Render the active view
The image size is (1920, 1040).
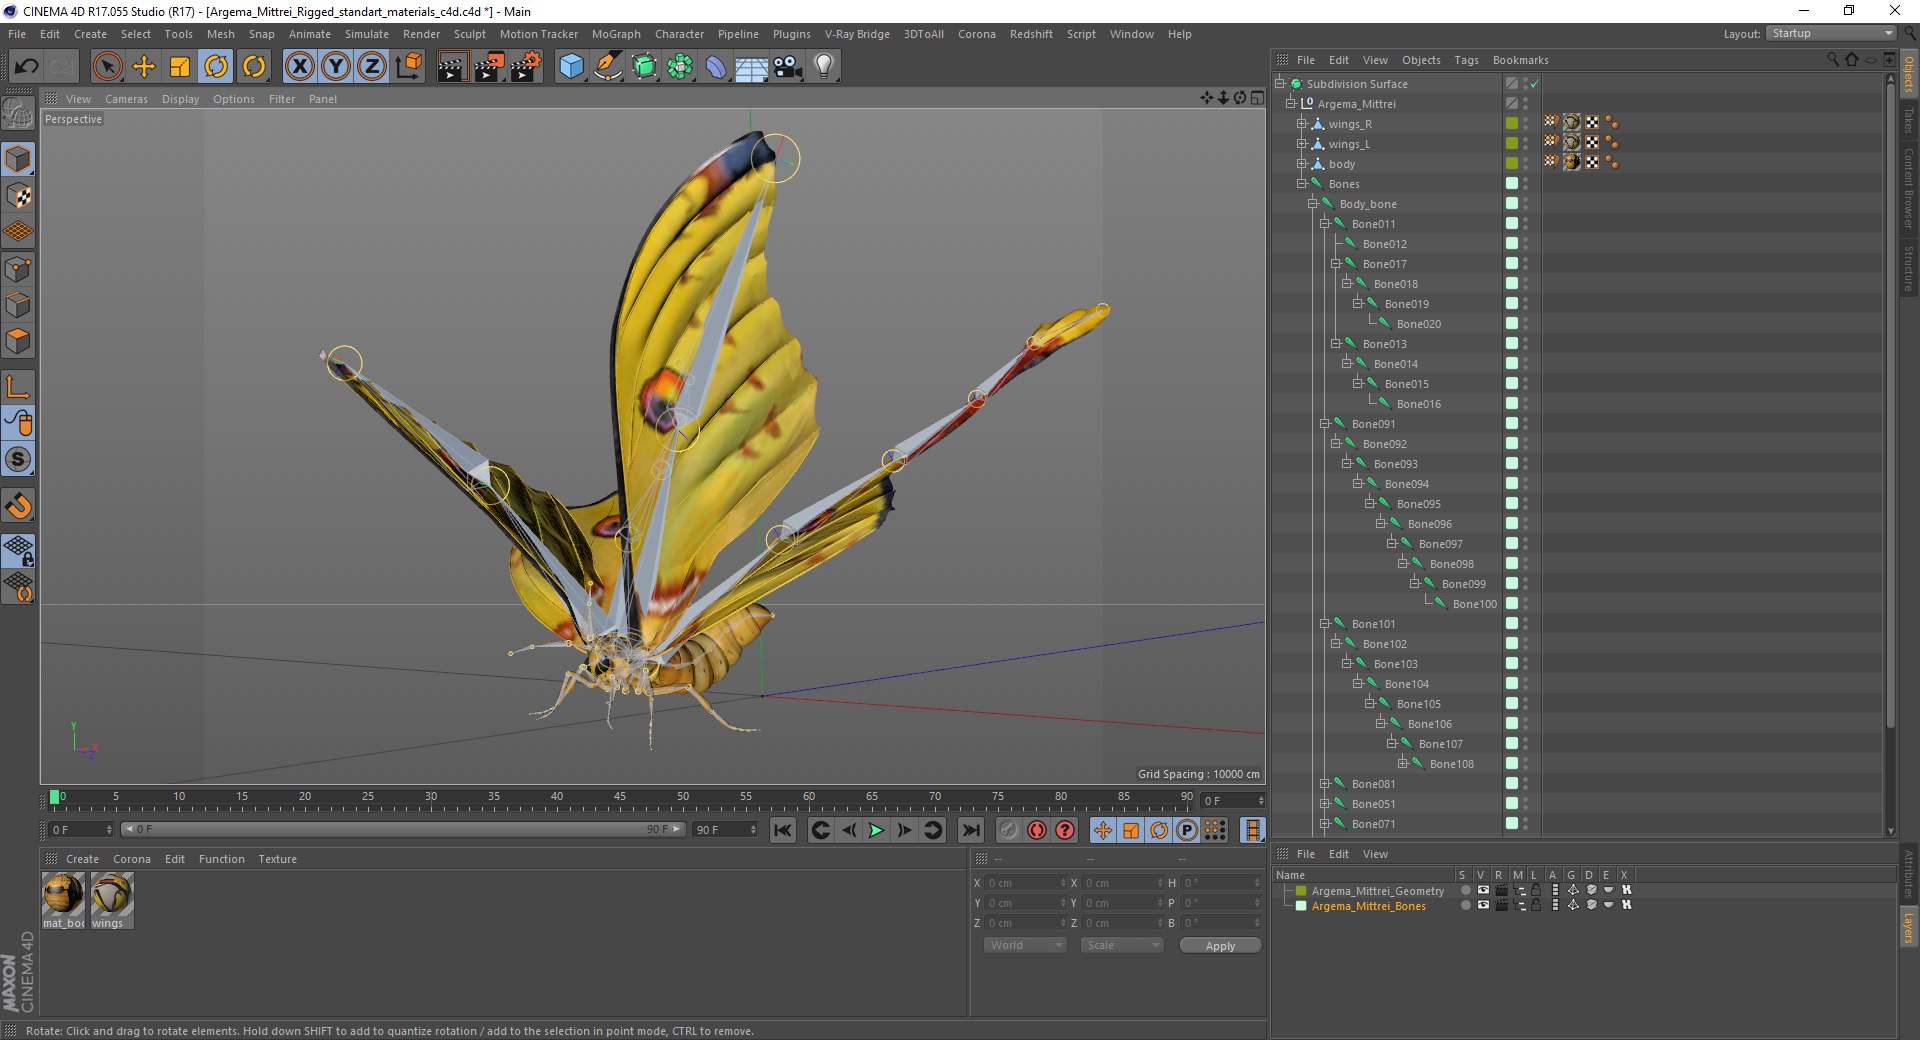(452, 67)
